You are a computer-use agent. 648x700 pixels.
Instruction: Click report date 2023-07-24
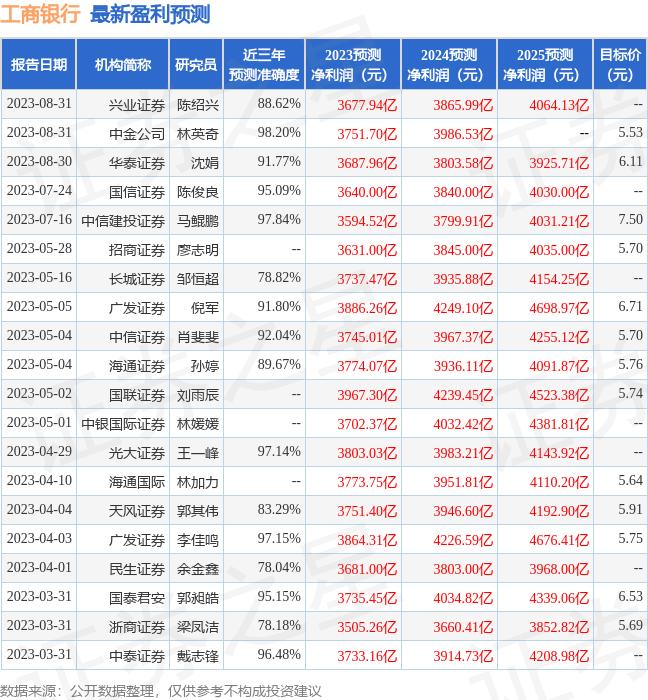(39, 191)
